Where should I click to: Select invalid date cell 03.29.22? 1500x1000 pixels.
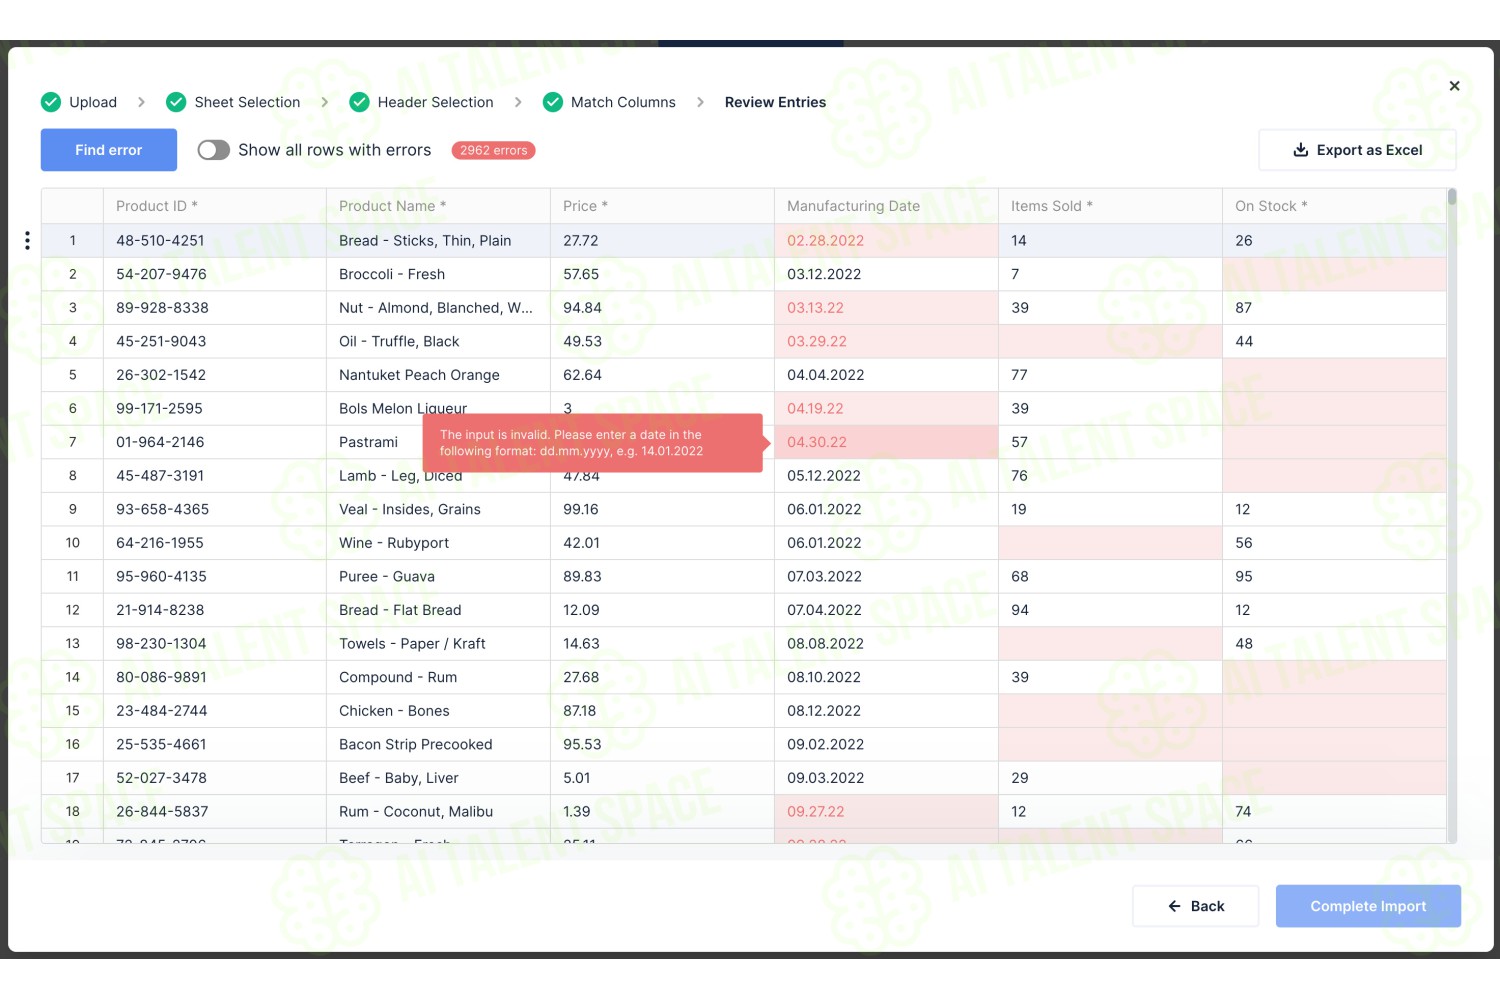(886, 341)
